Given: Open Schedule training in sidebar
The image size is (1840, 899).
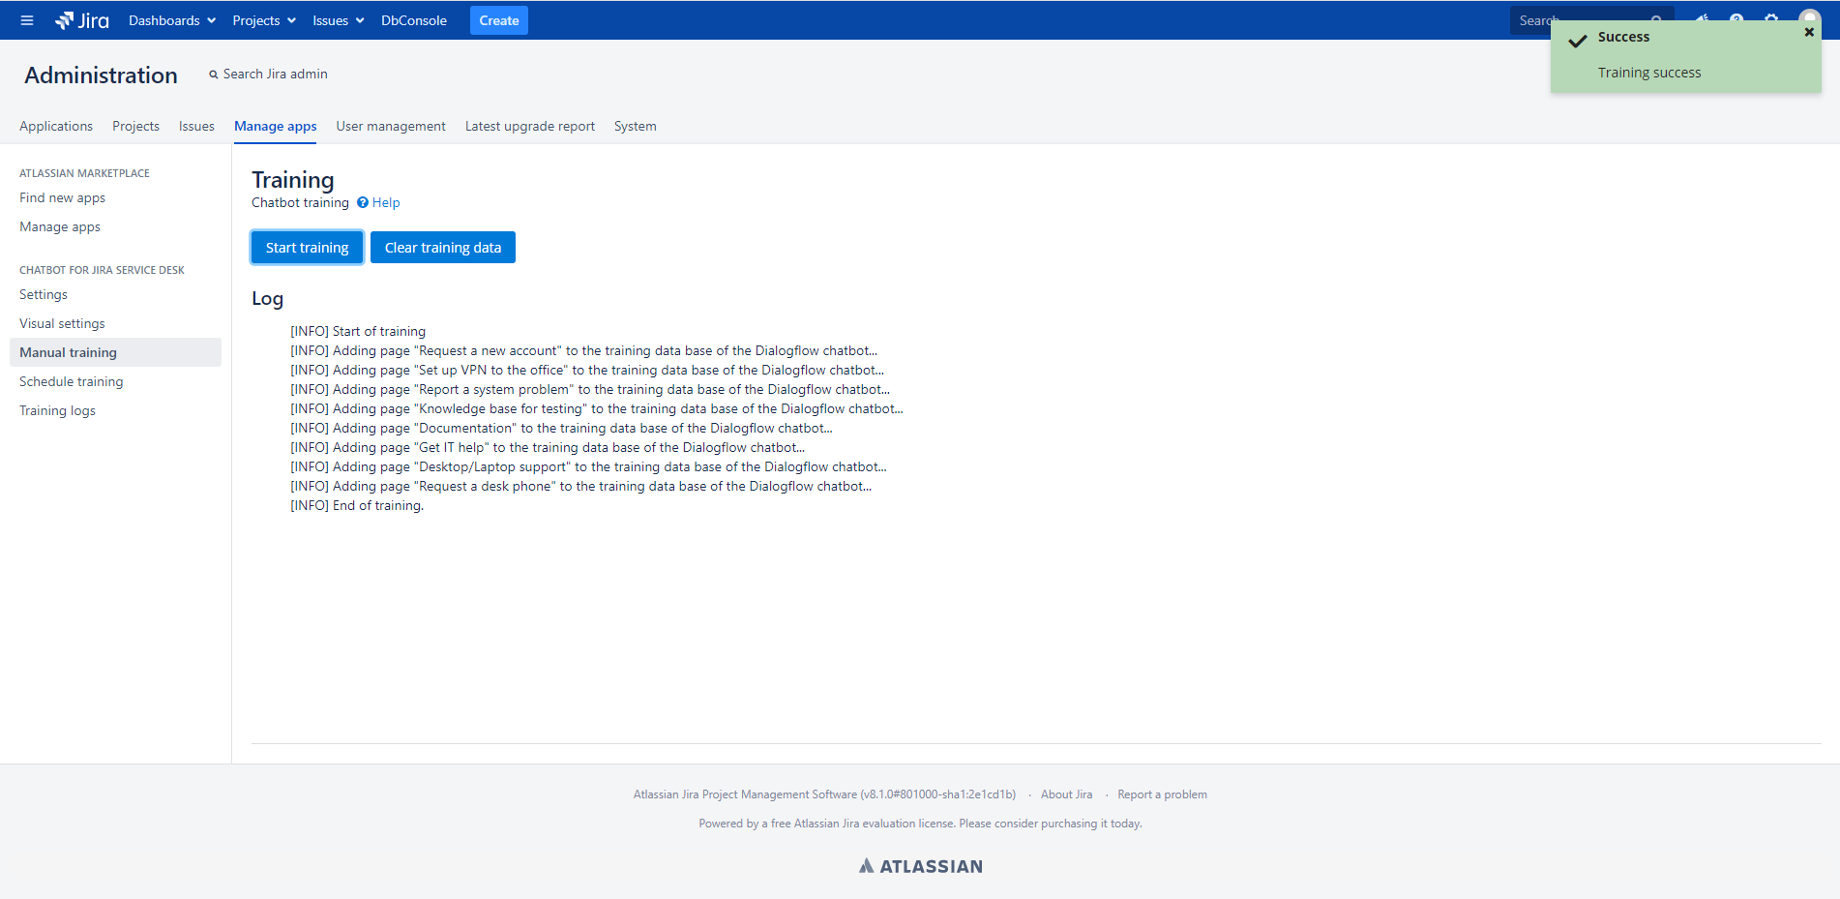Looking at the screenshot, I should pos(71,382).
